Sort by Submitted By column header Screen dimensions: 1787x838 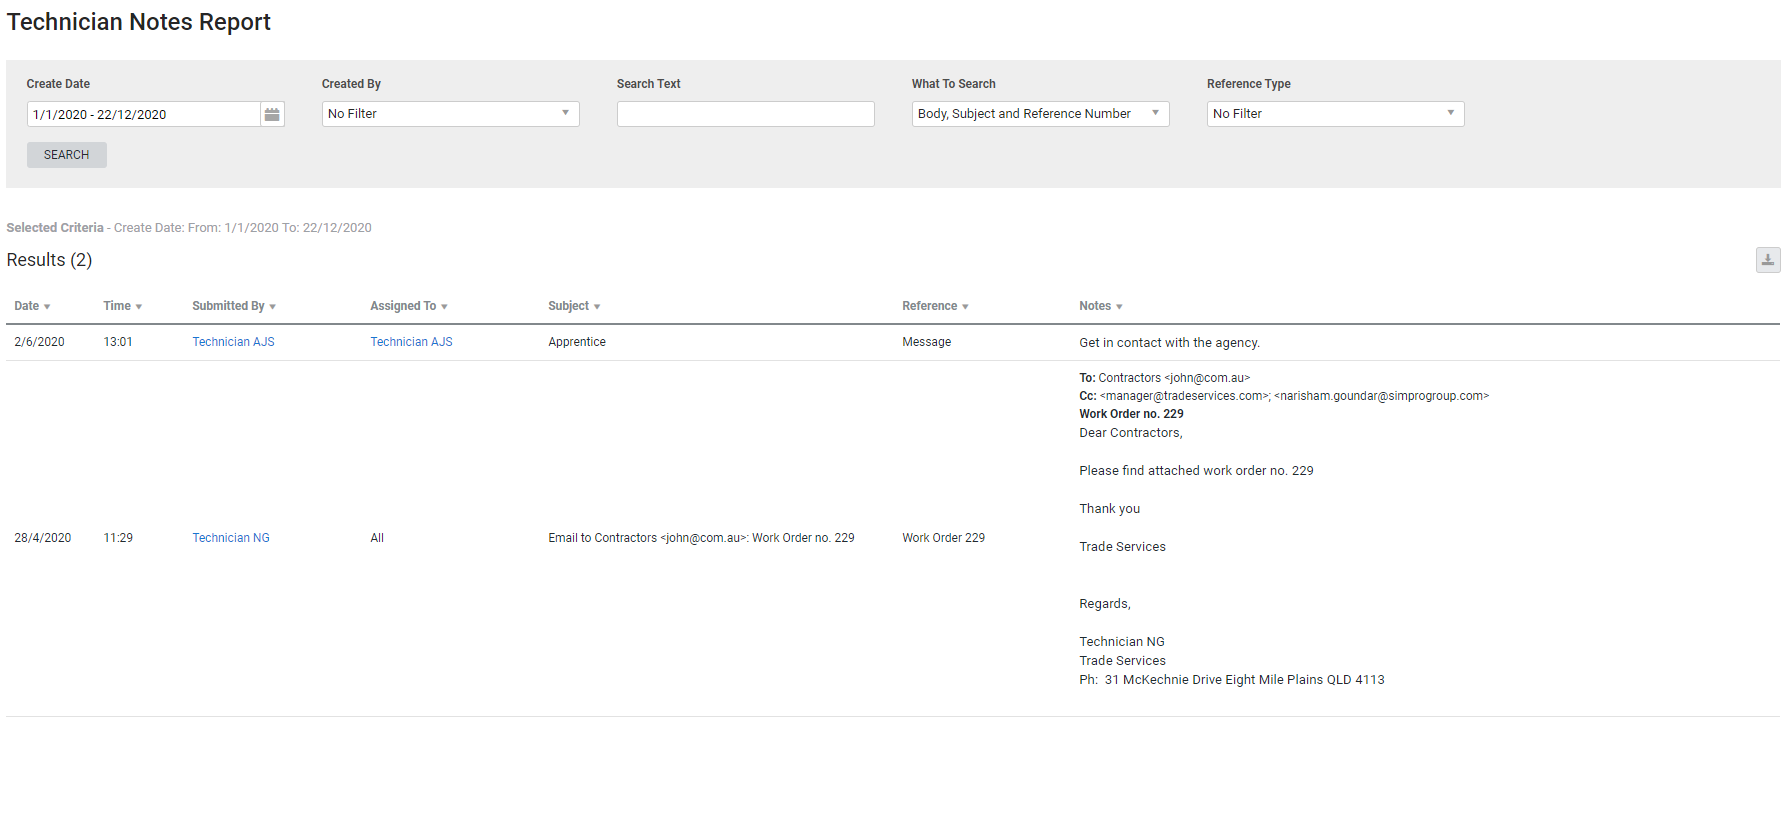click(x=234, y=306)
